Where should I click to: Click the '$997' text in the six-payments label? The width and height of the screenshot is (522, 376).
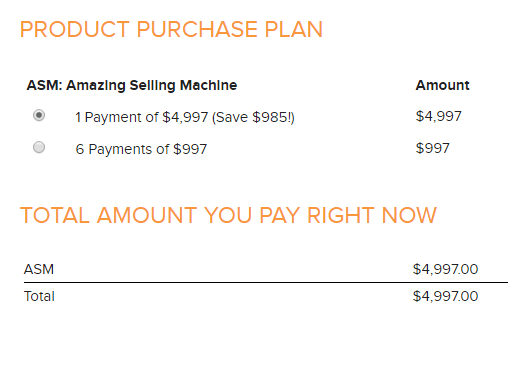[190, 149]
